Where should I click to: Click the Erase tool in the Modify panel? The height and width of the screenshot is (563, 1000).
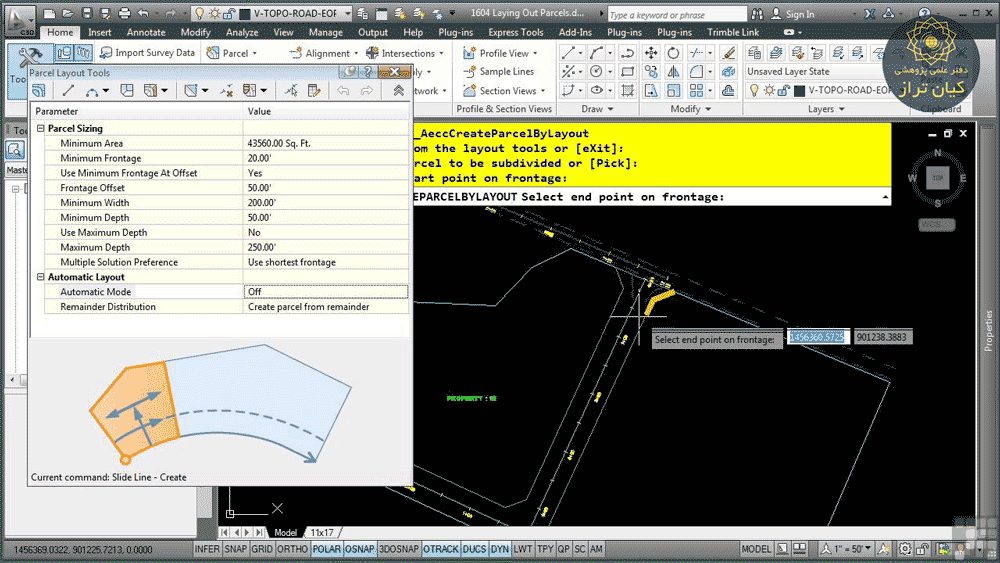728,53
